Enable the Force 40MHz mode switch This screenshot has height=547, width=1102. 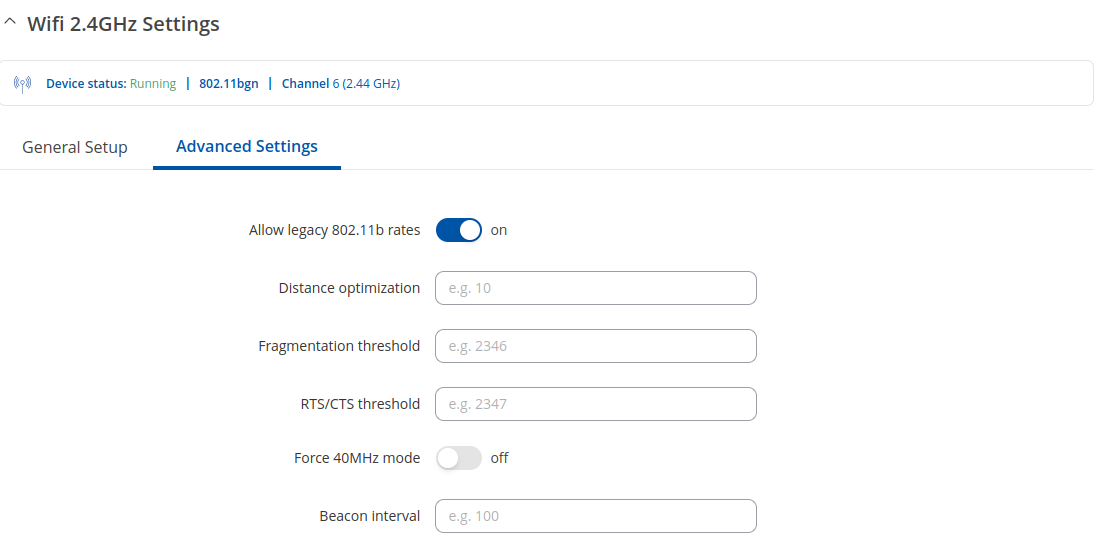coord(459,458)
